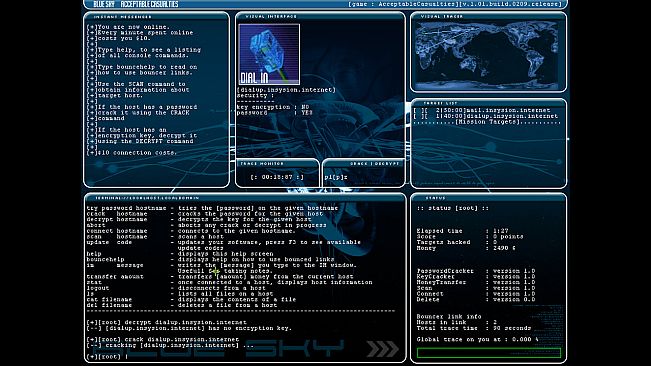Click the Trace Monitor panel title
651x366 pixels.
point(262,163)
